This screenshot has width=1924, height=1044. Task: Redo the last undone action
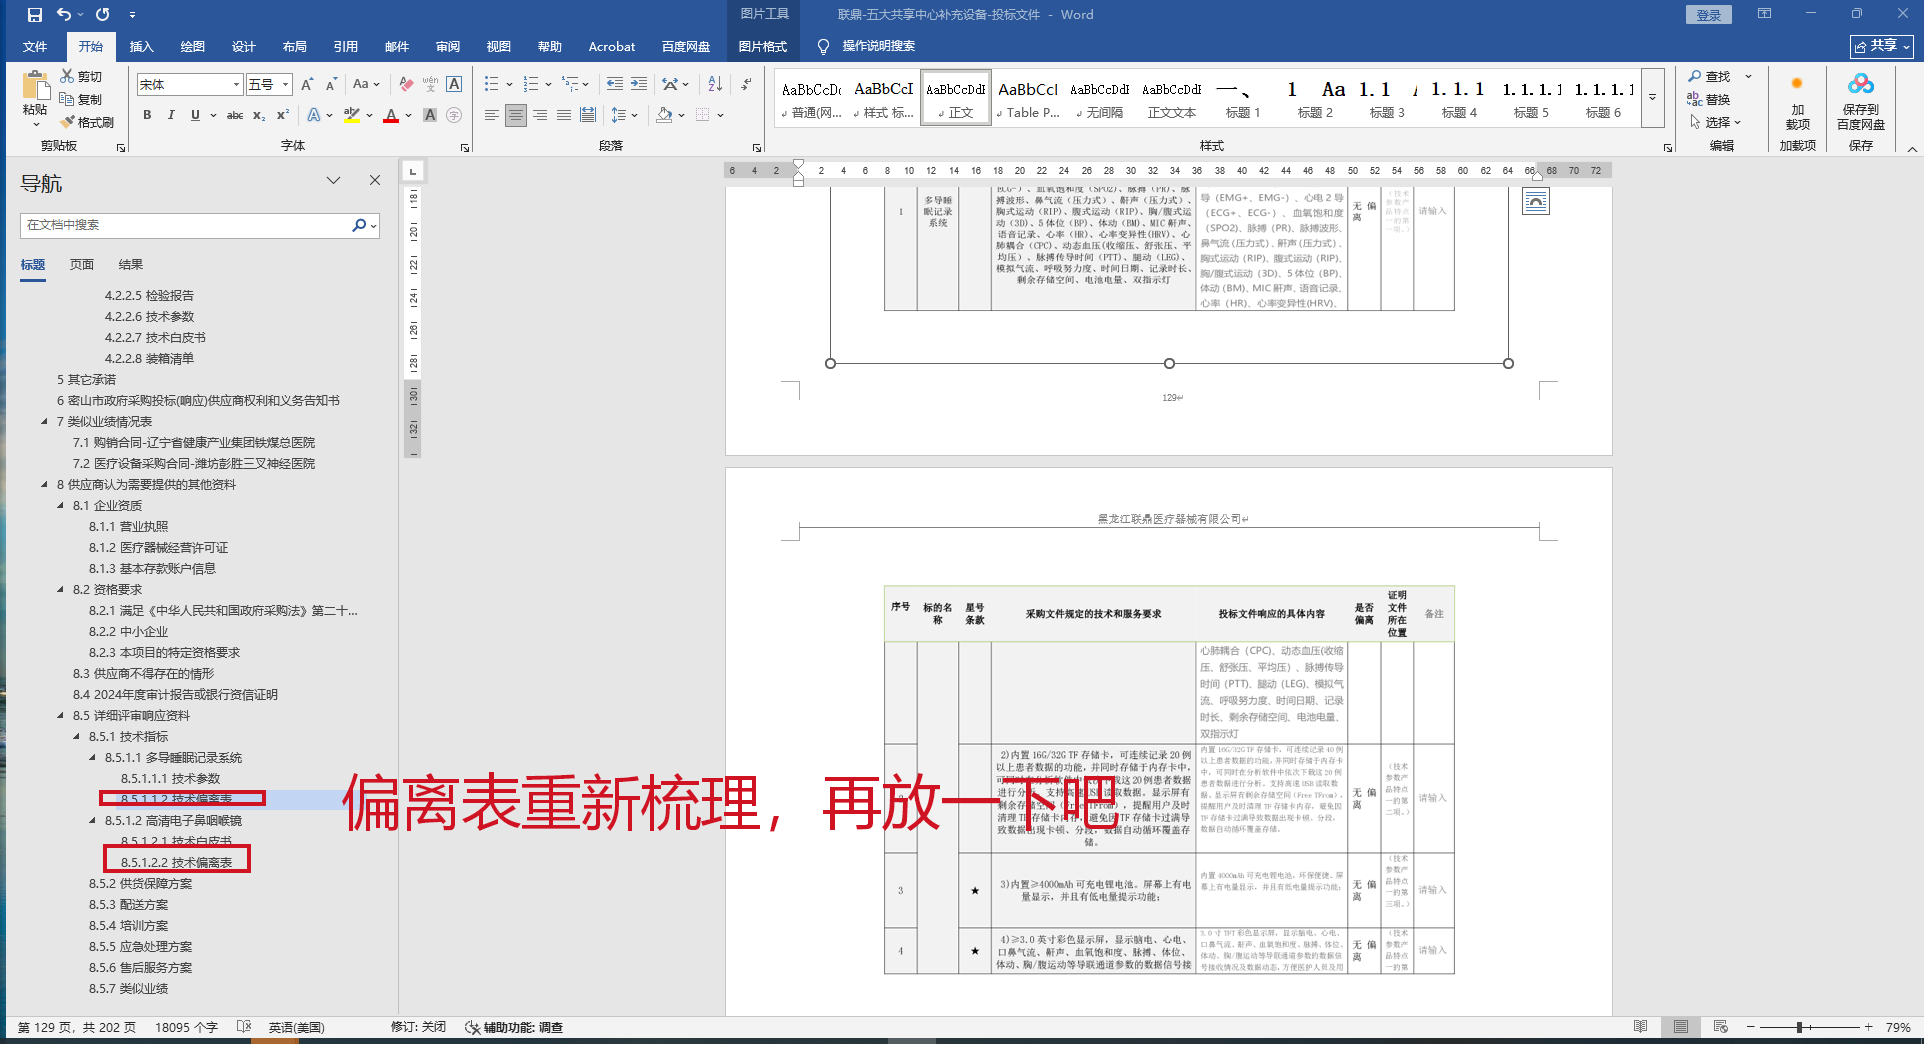coord(102,15)
